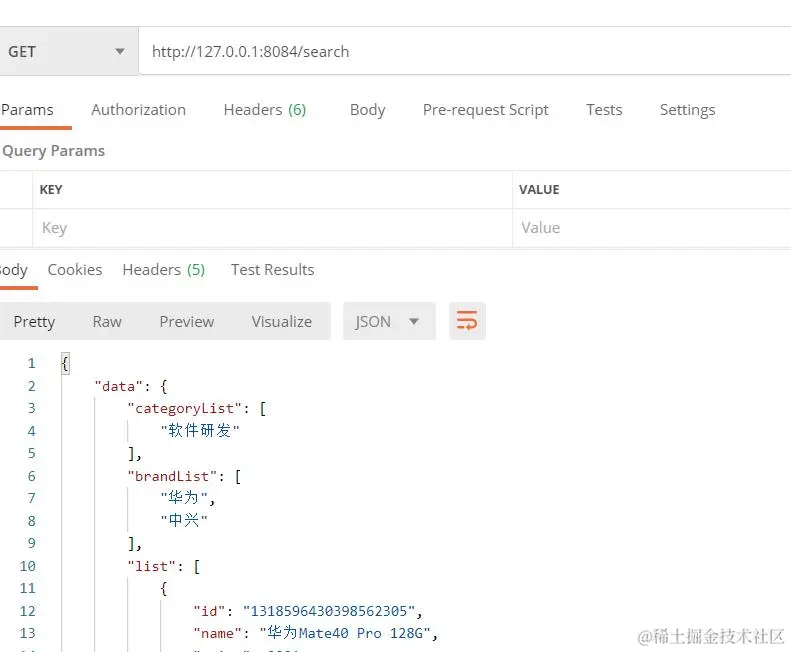Click the request URL input field

coord(465,51)
